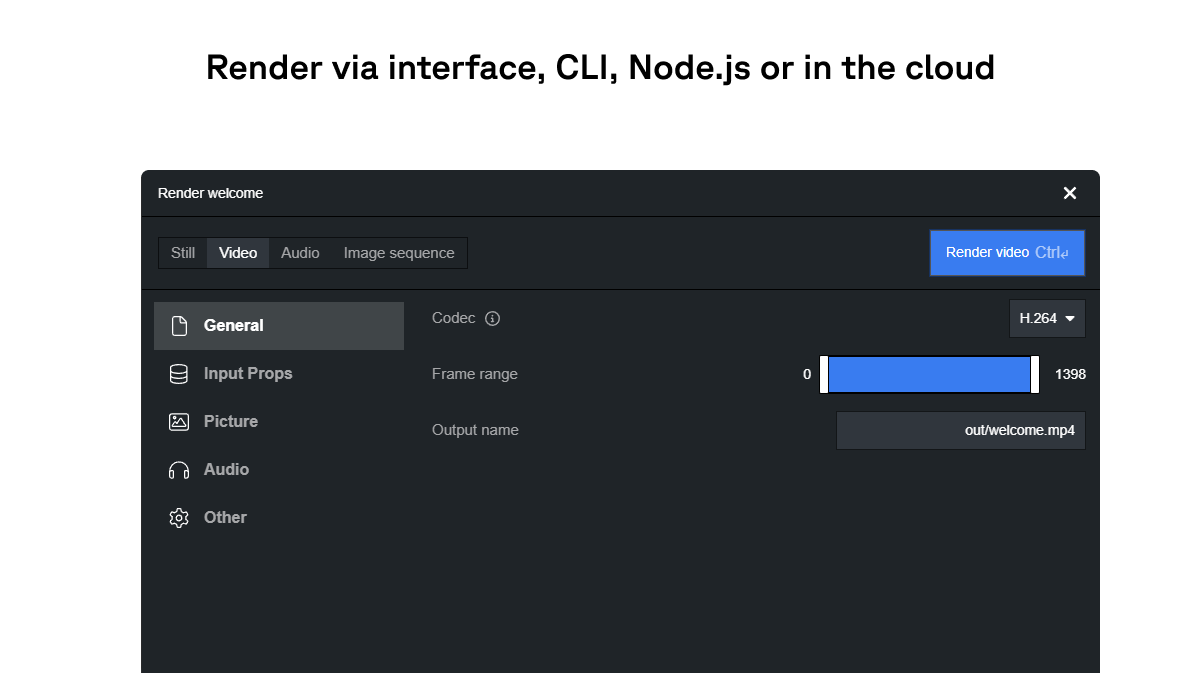This screenshot has height=673, width=1200.
Task: Click the right handle of frame range slider
Action: coord(1035,374)
